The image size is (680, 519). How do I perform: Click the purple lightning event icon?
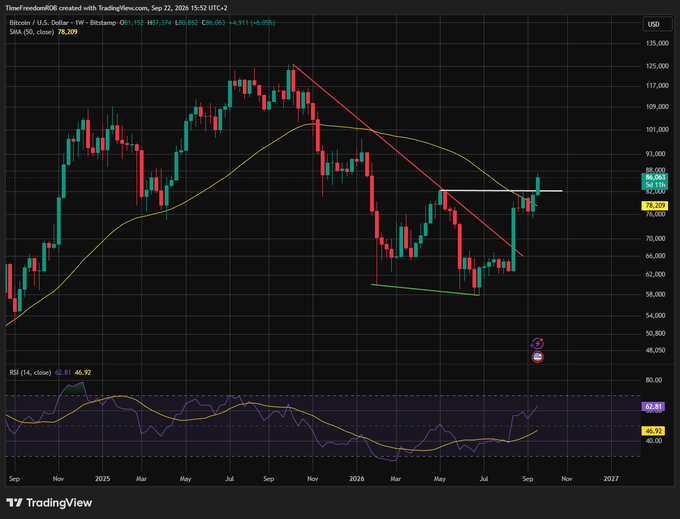click(x=537, y=344)
